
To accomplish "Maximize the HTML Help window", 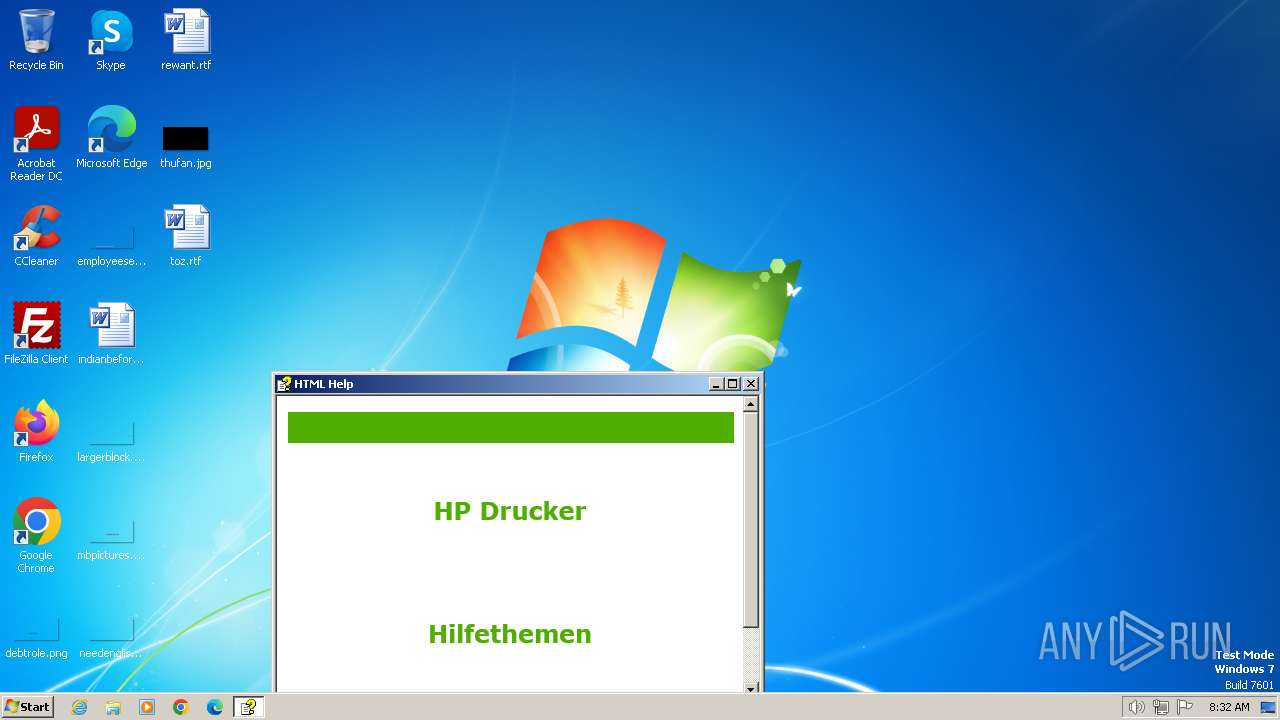I will (732, 384).
